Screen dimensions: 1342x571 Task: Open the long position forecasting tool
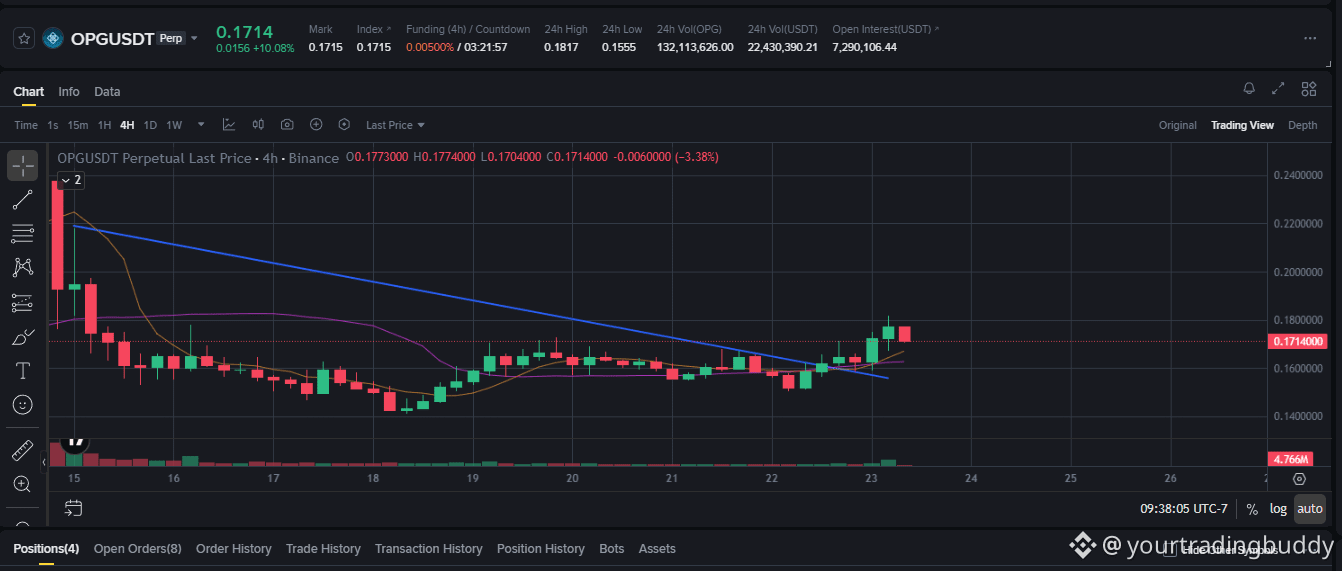coord(23,302)
